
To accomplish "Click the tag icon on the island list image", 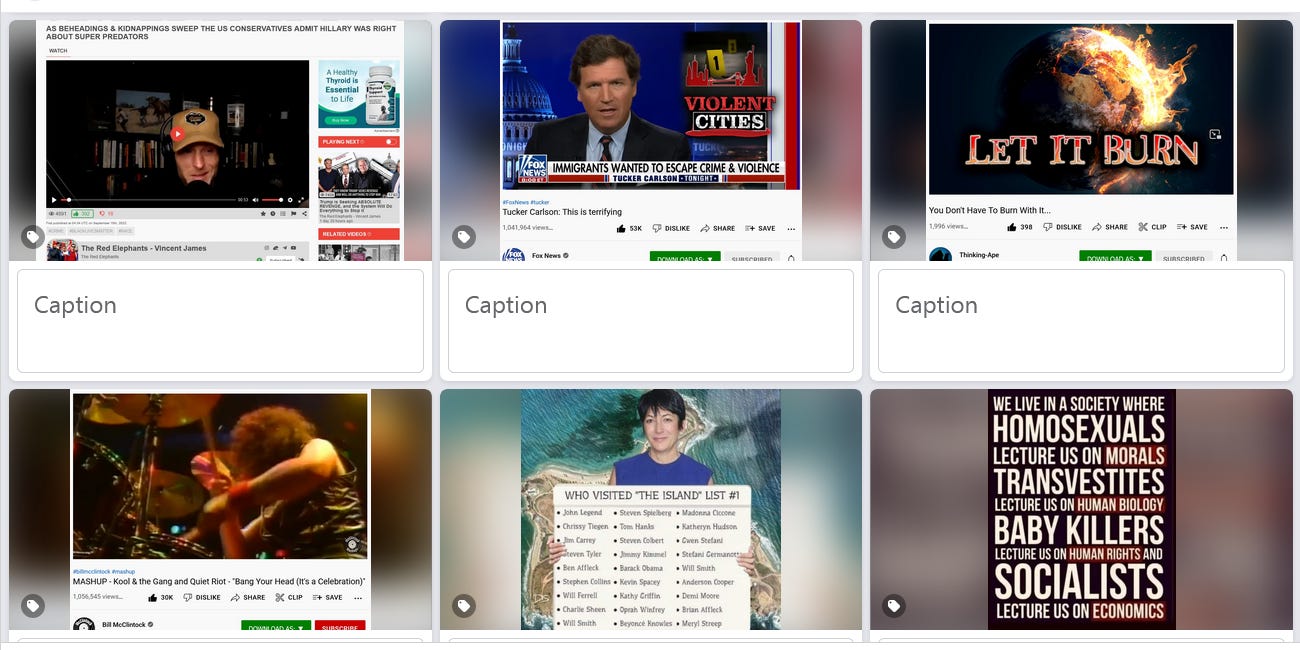I will pyautogui.click(x=464, y=606).
